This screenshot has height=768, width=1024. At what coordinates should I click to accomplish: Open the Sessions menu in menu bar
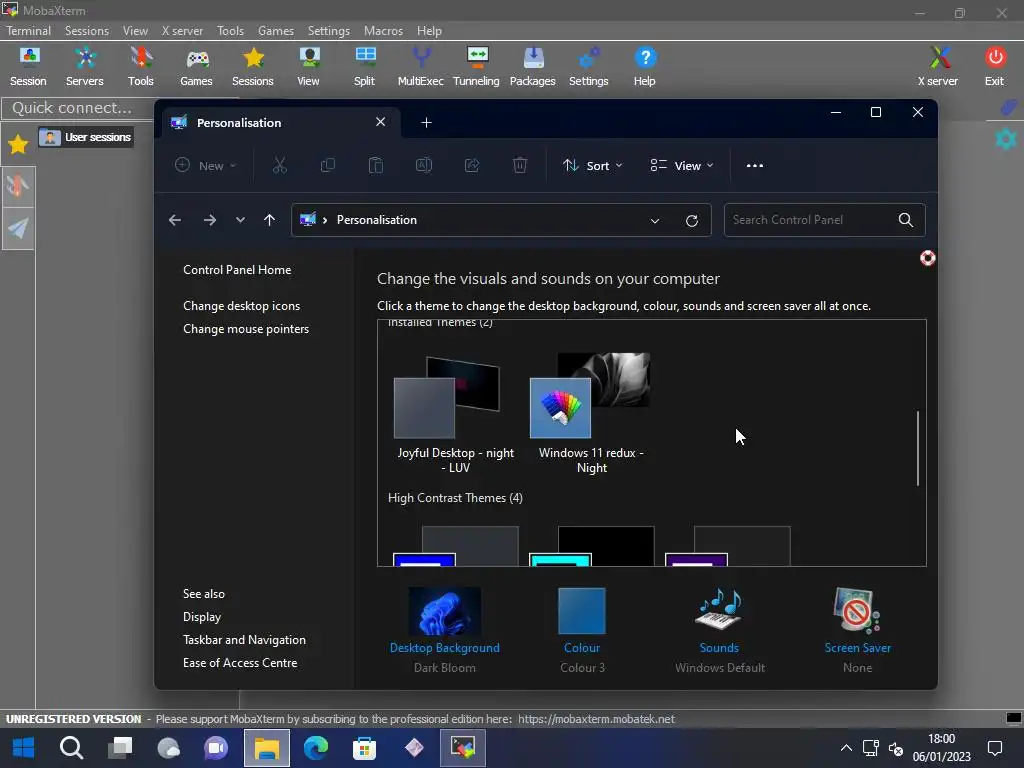click(x=87, y=31)
